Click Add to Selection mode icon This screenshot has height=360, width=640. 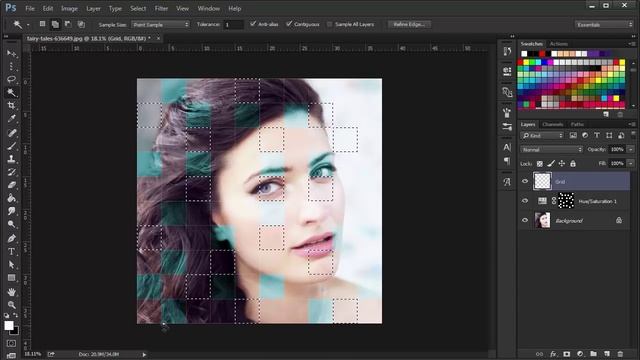point(55,24)
